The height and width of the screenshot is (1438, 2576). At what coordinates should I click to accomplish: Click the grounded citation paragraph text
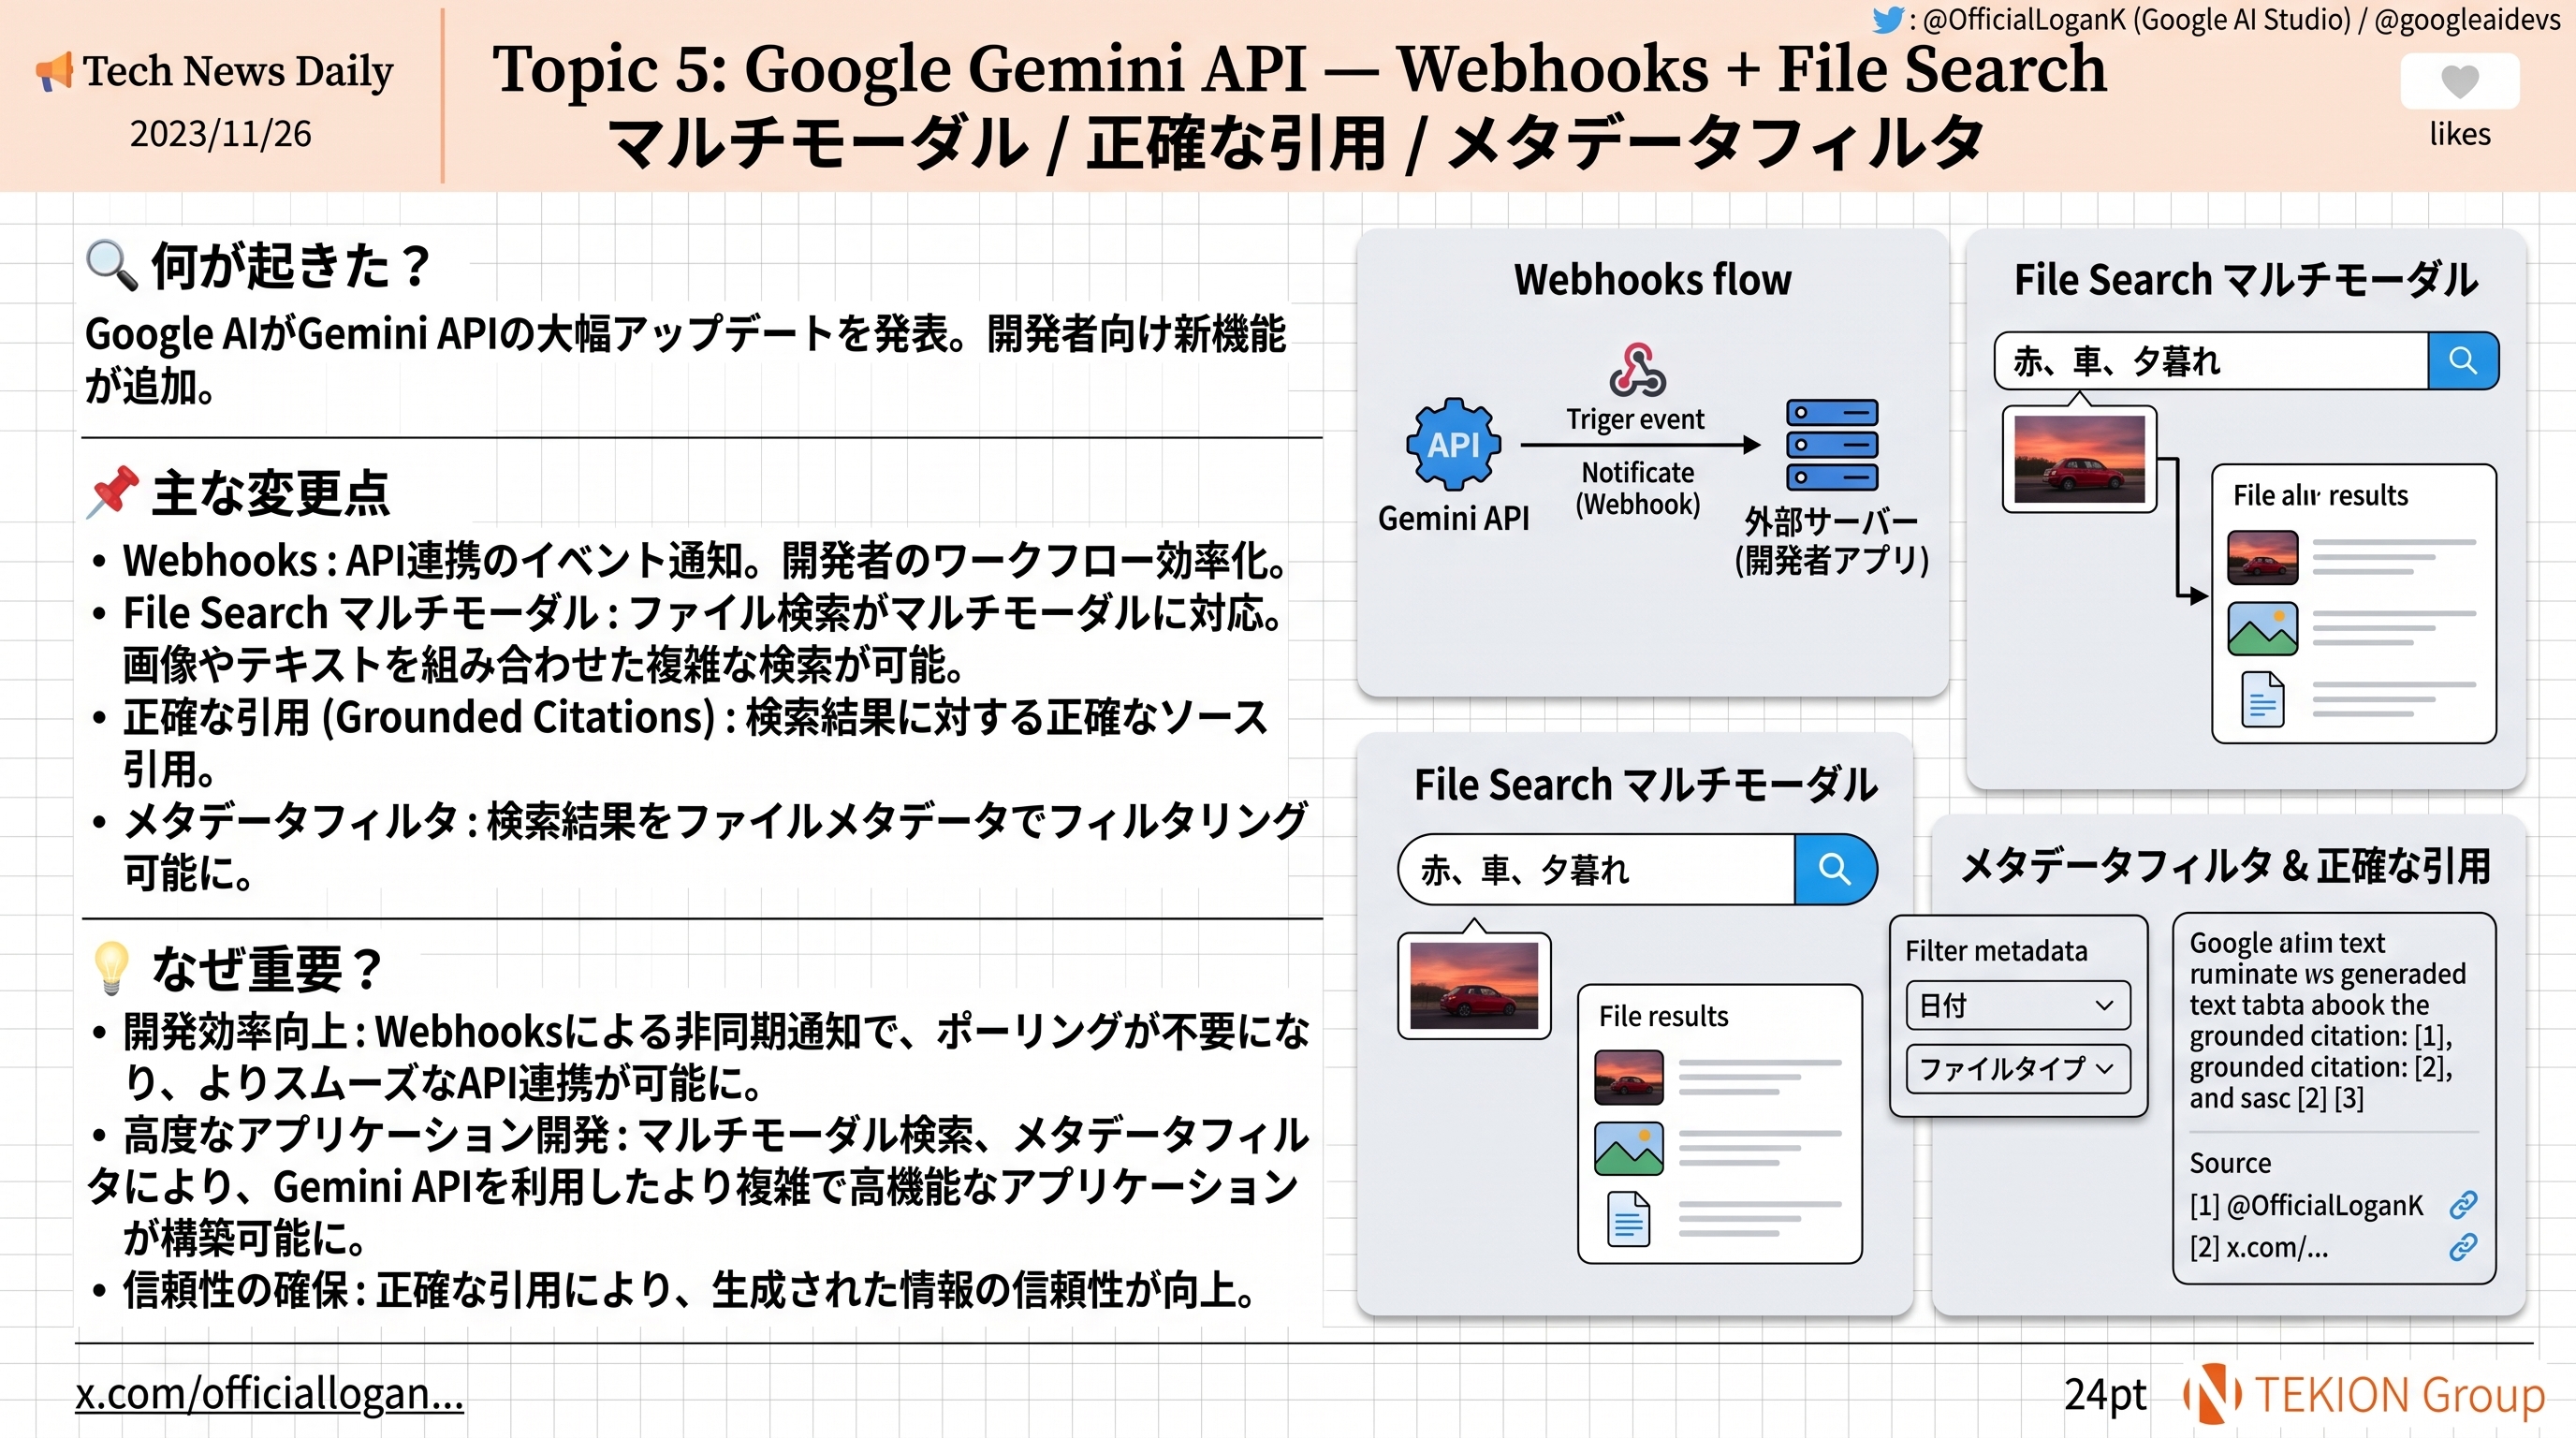click(x=2327, y=1020)
